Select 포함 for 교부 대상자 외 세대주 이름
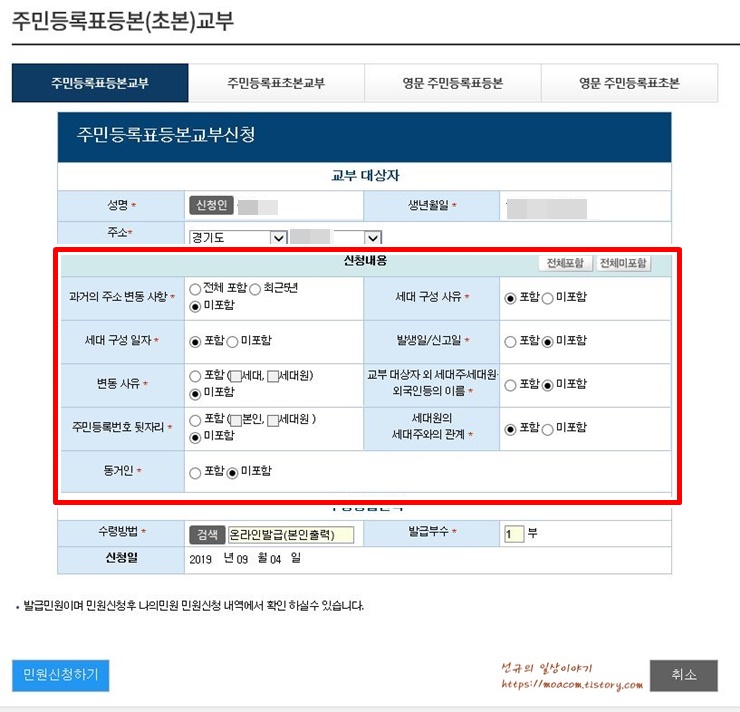The height and width of the screenshot is (712, 740). (x=510, y=385)
